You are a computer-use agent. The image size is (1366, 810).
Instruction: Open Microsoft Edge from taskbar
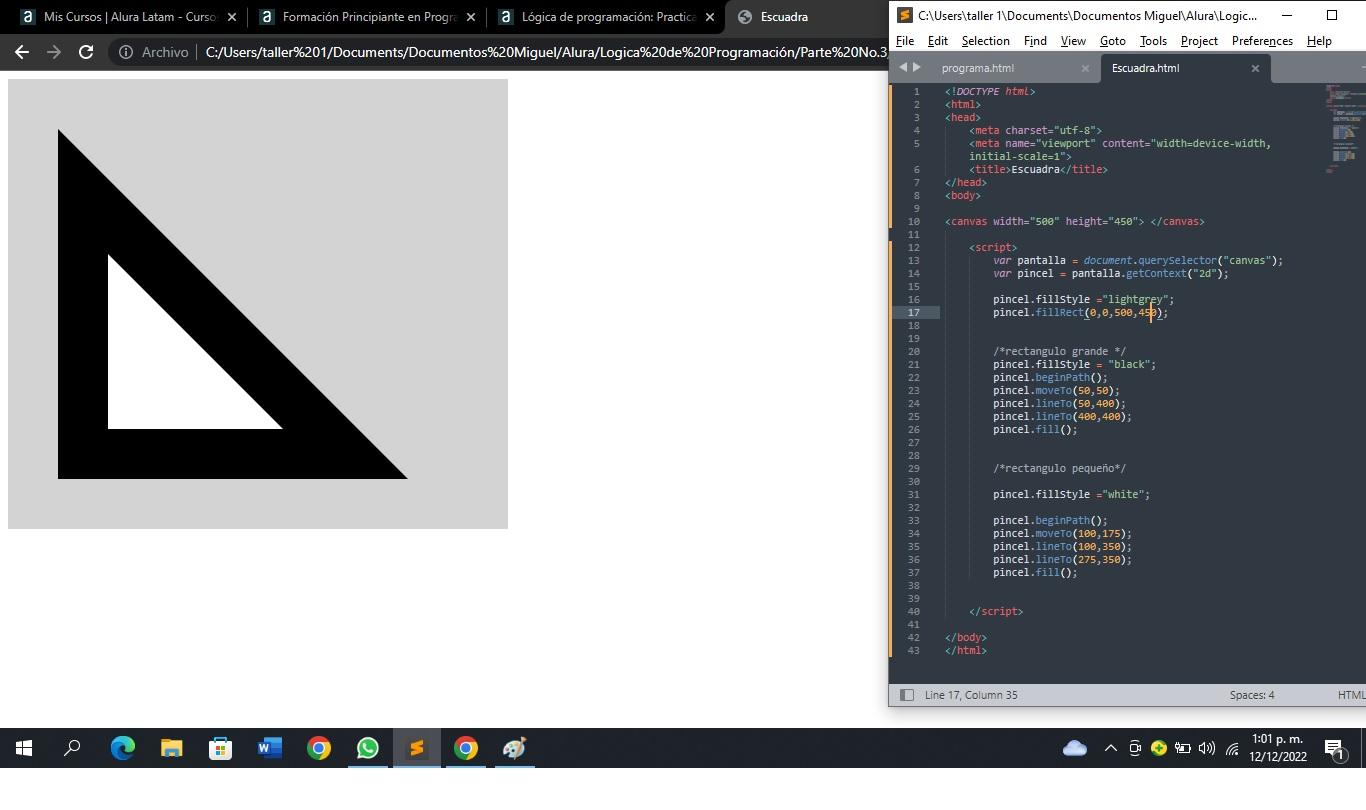click(x=122, y=748)
